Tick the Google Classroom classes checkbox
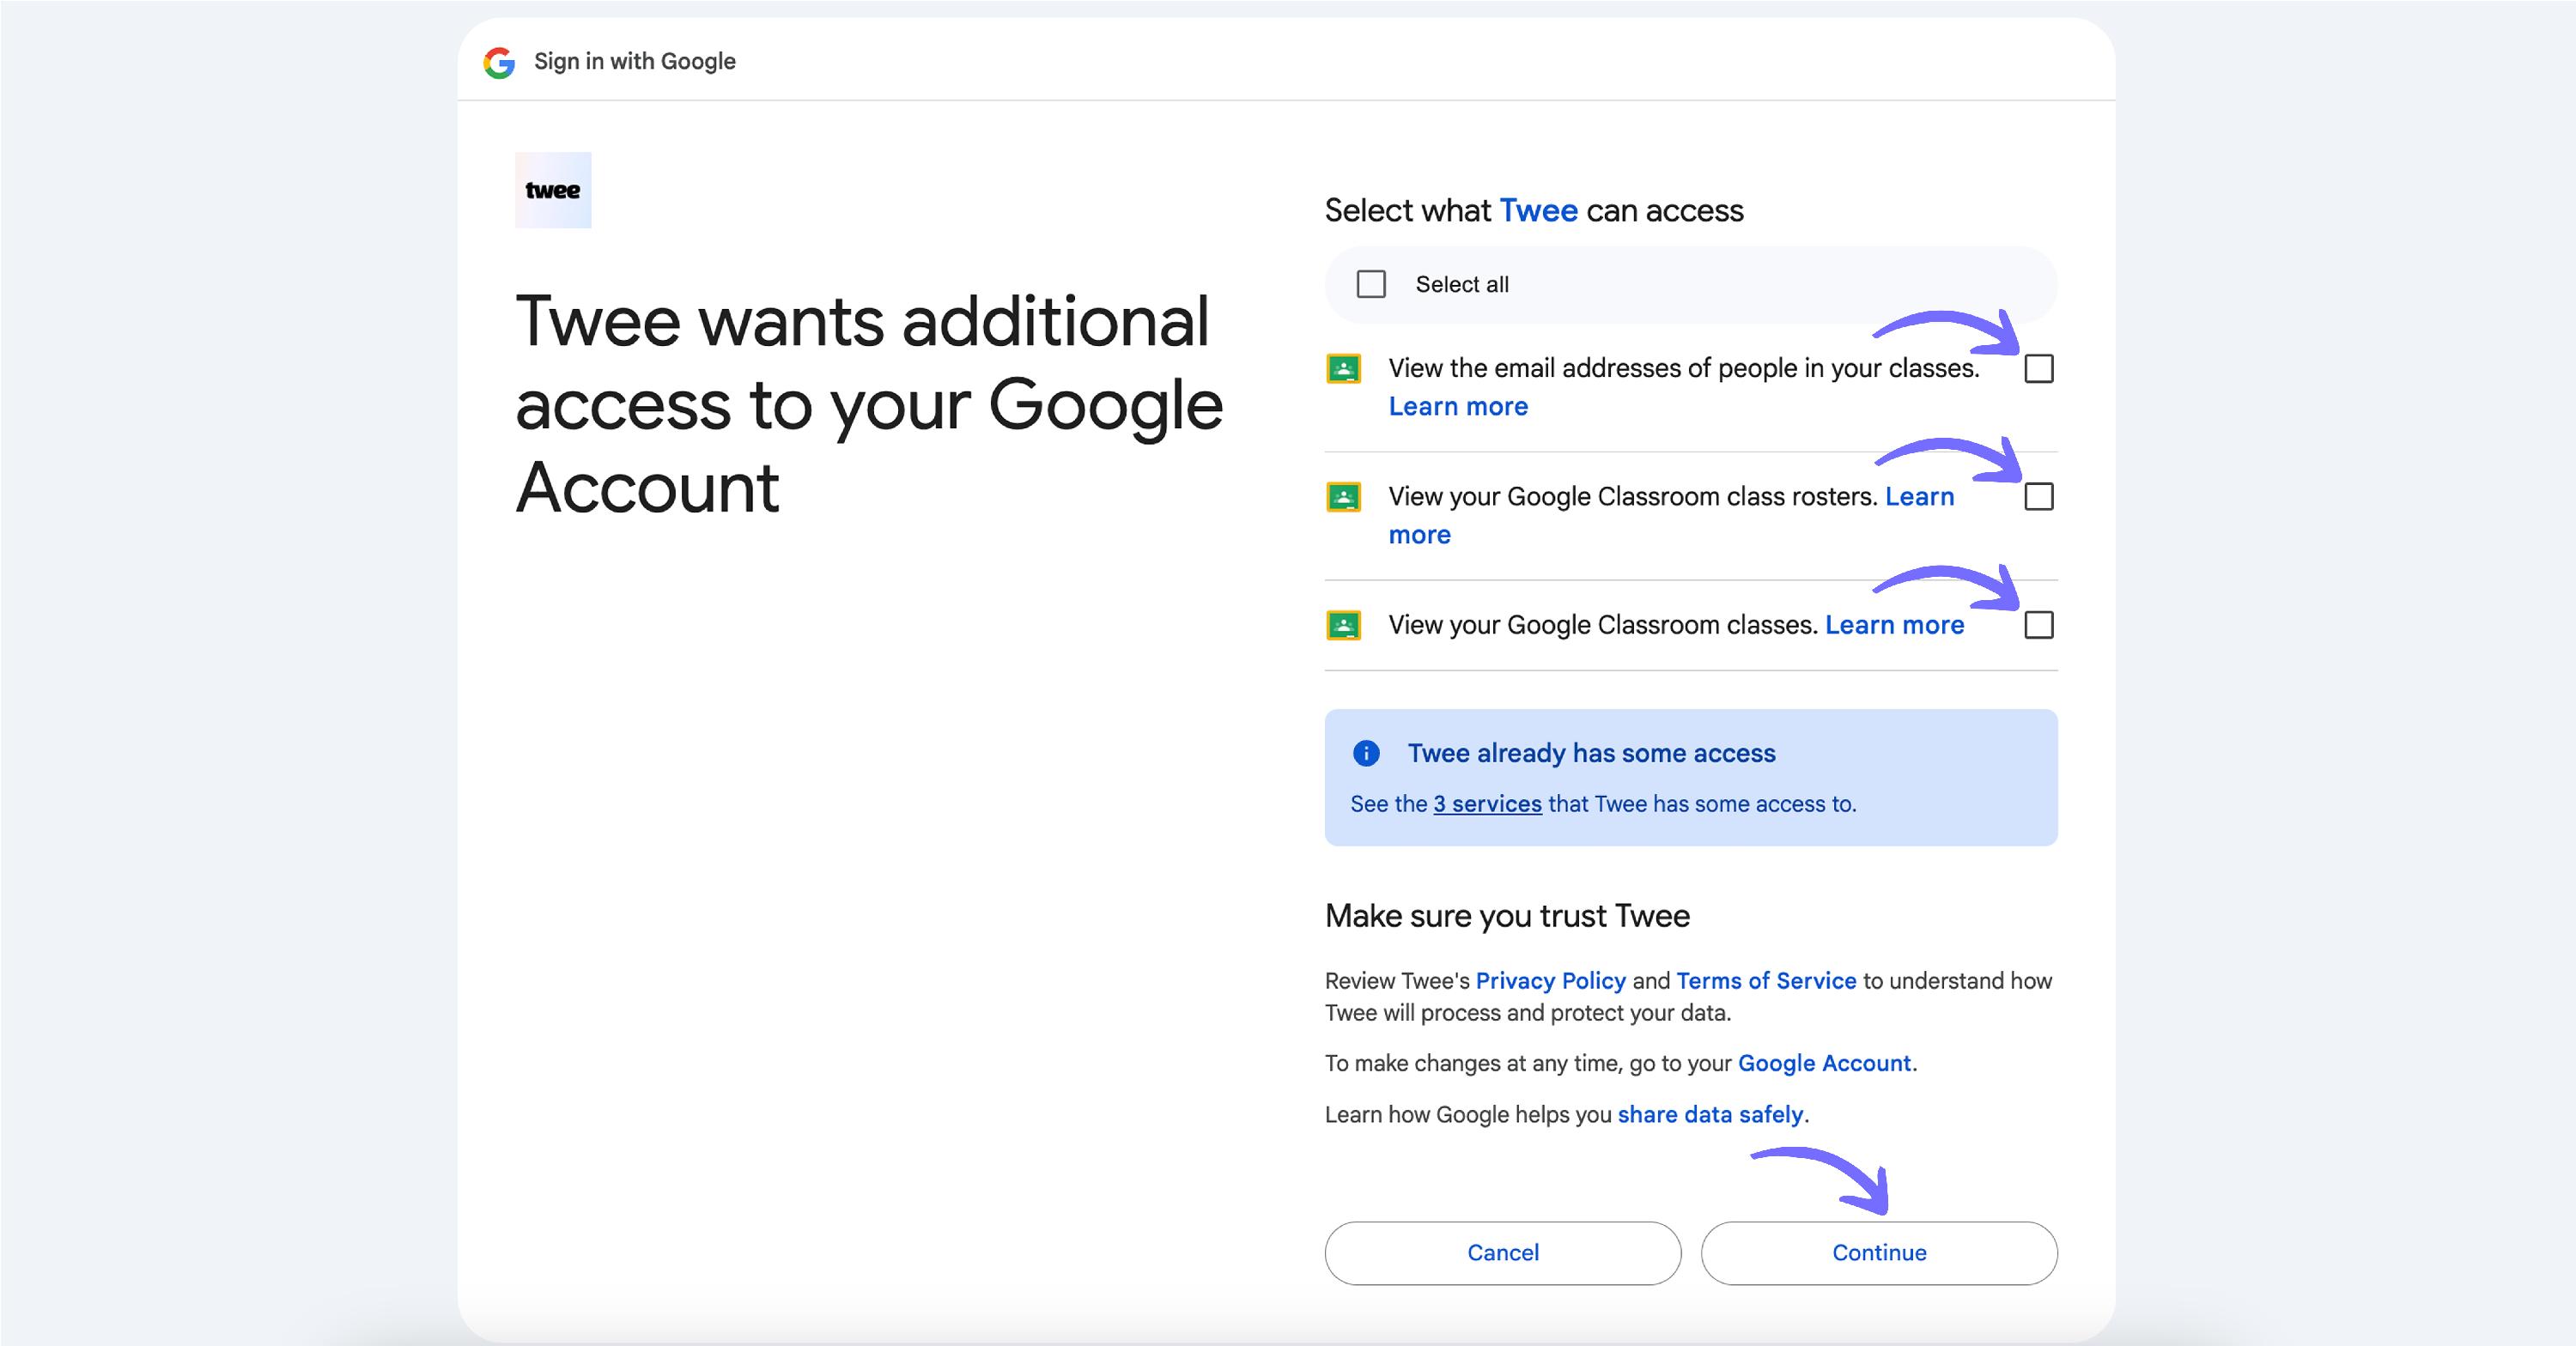The width and height of the screenshot is (2576, 1346). tap(2039, 625)
